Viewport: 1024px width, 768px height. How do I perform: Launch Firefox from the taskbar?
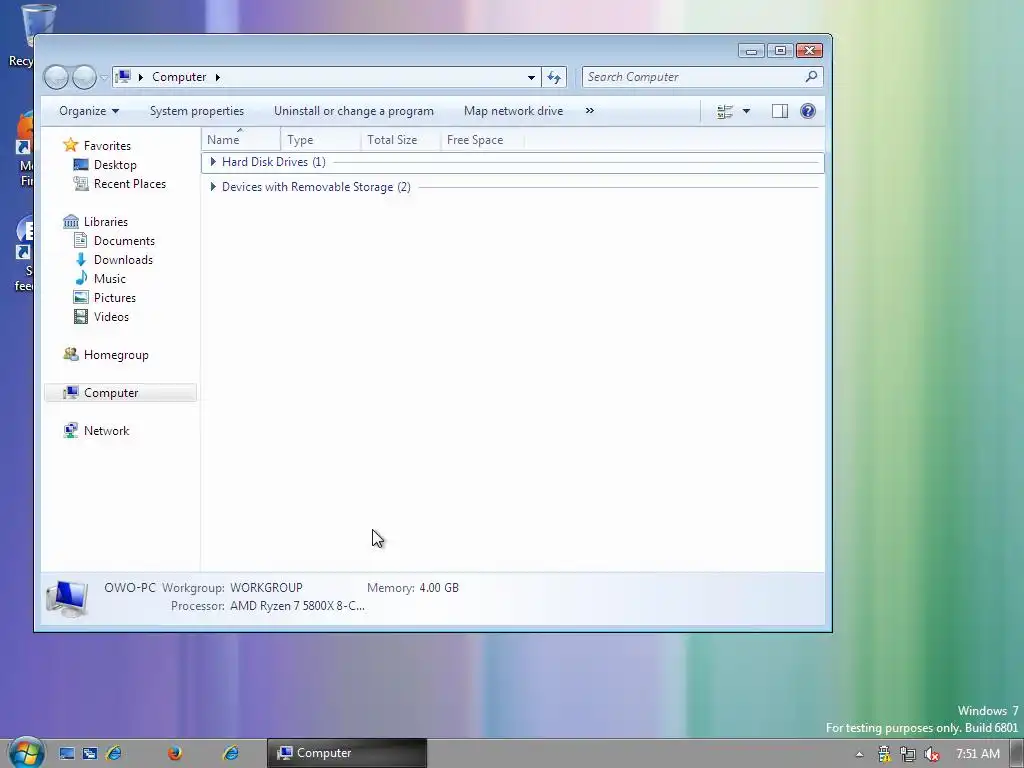pos(174,753)
